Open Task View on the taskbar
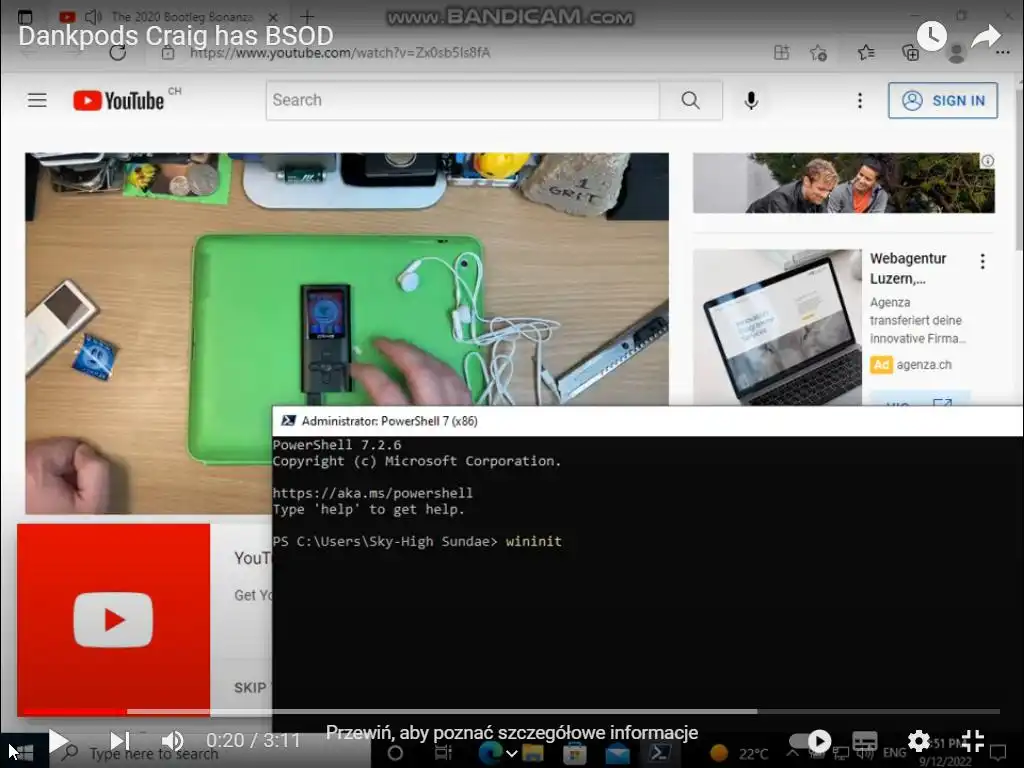Screen dimensions: 1024x768 coord(443,753)
